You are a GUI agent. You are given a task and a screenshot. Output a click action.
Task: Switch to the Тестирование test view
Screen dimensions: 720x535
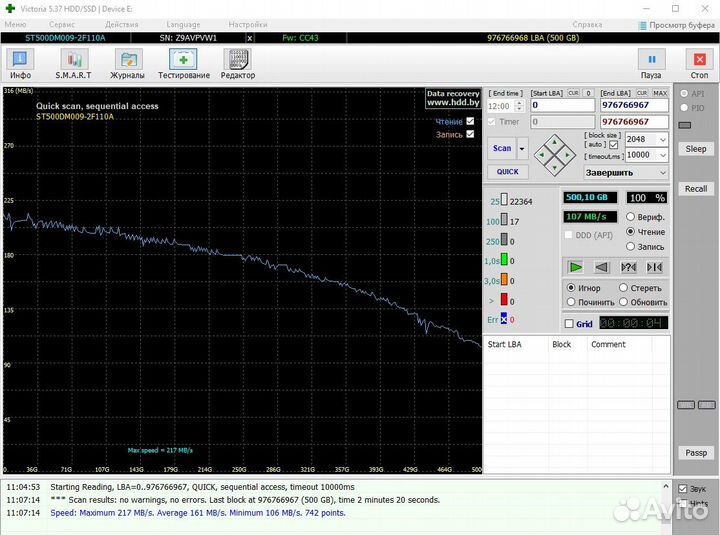[183, 64]
